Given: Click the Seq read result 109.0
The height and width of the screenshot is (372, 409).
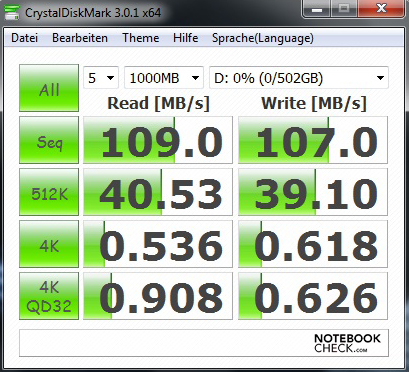Looking at the screenshot, I should [158, 140].
